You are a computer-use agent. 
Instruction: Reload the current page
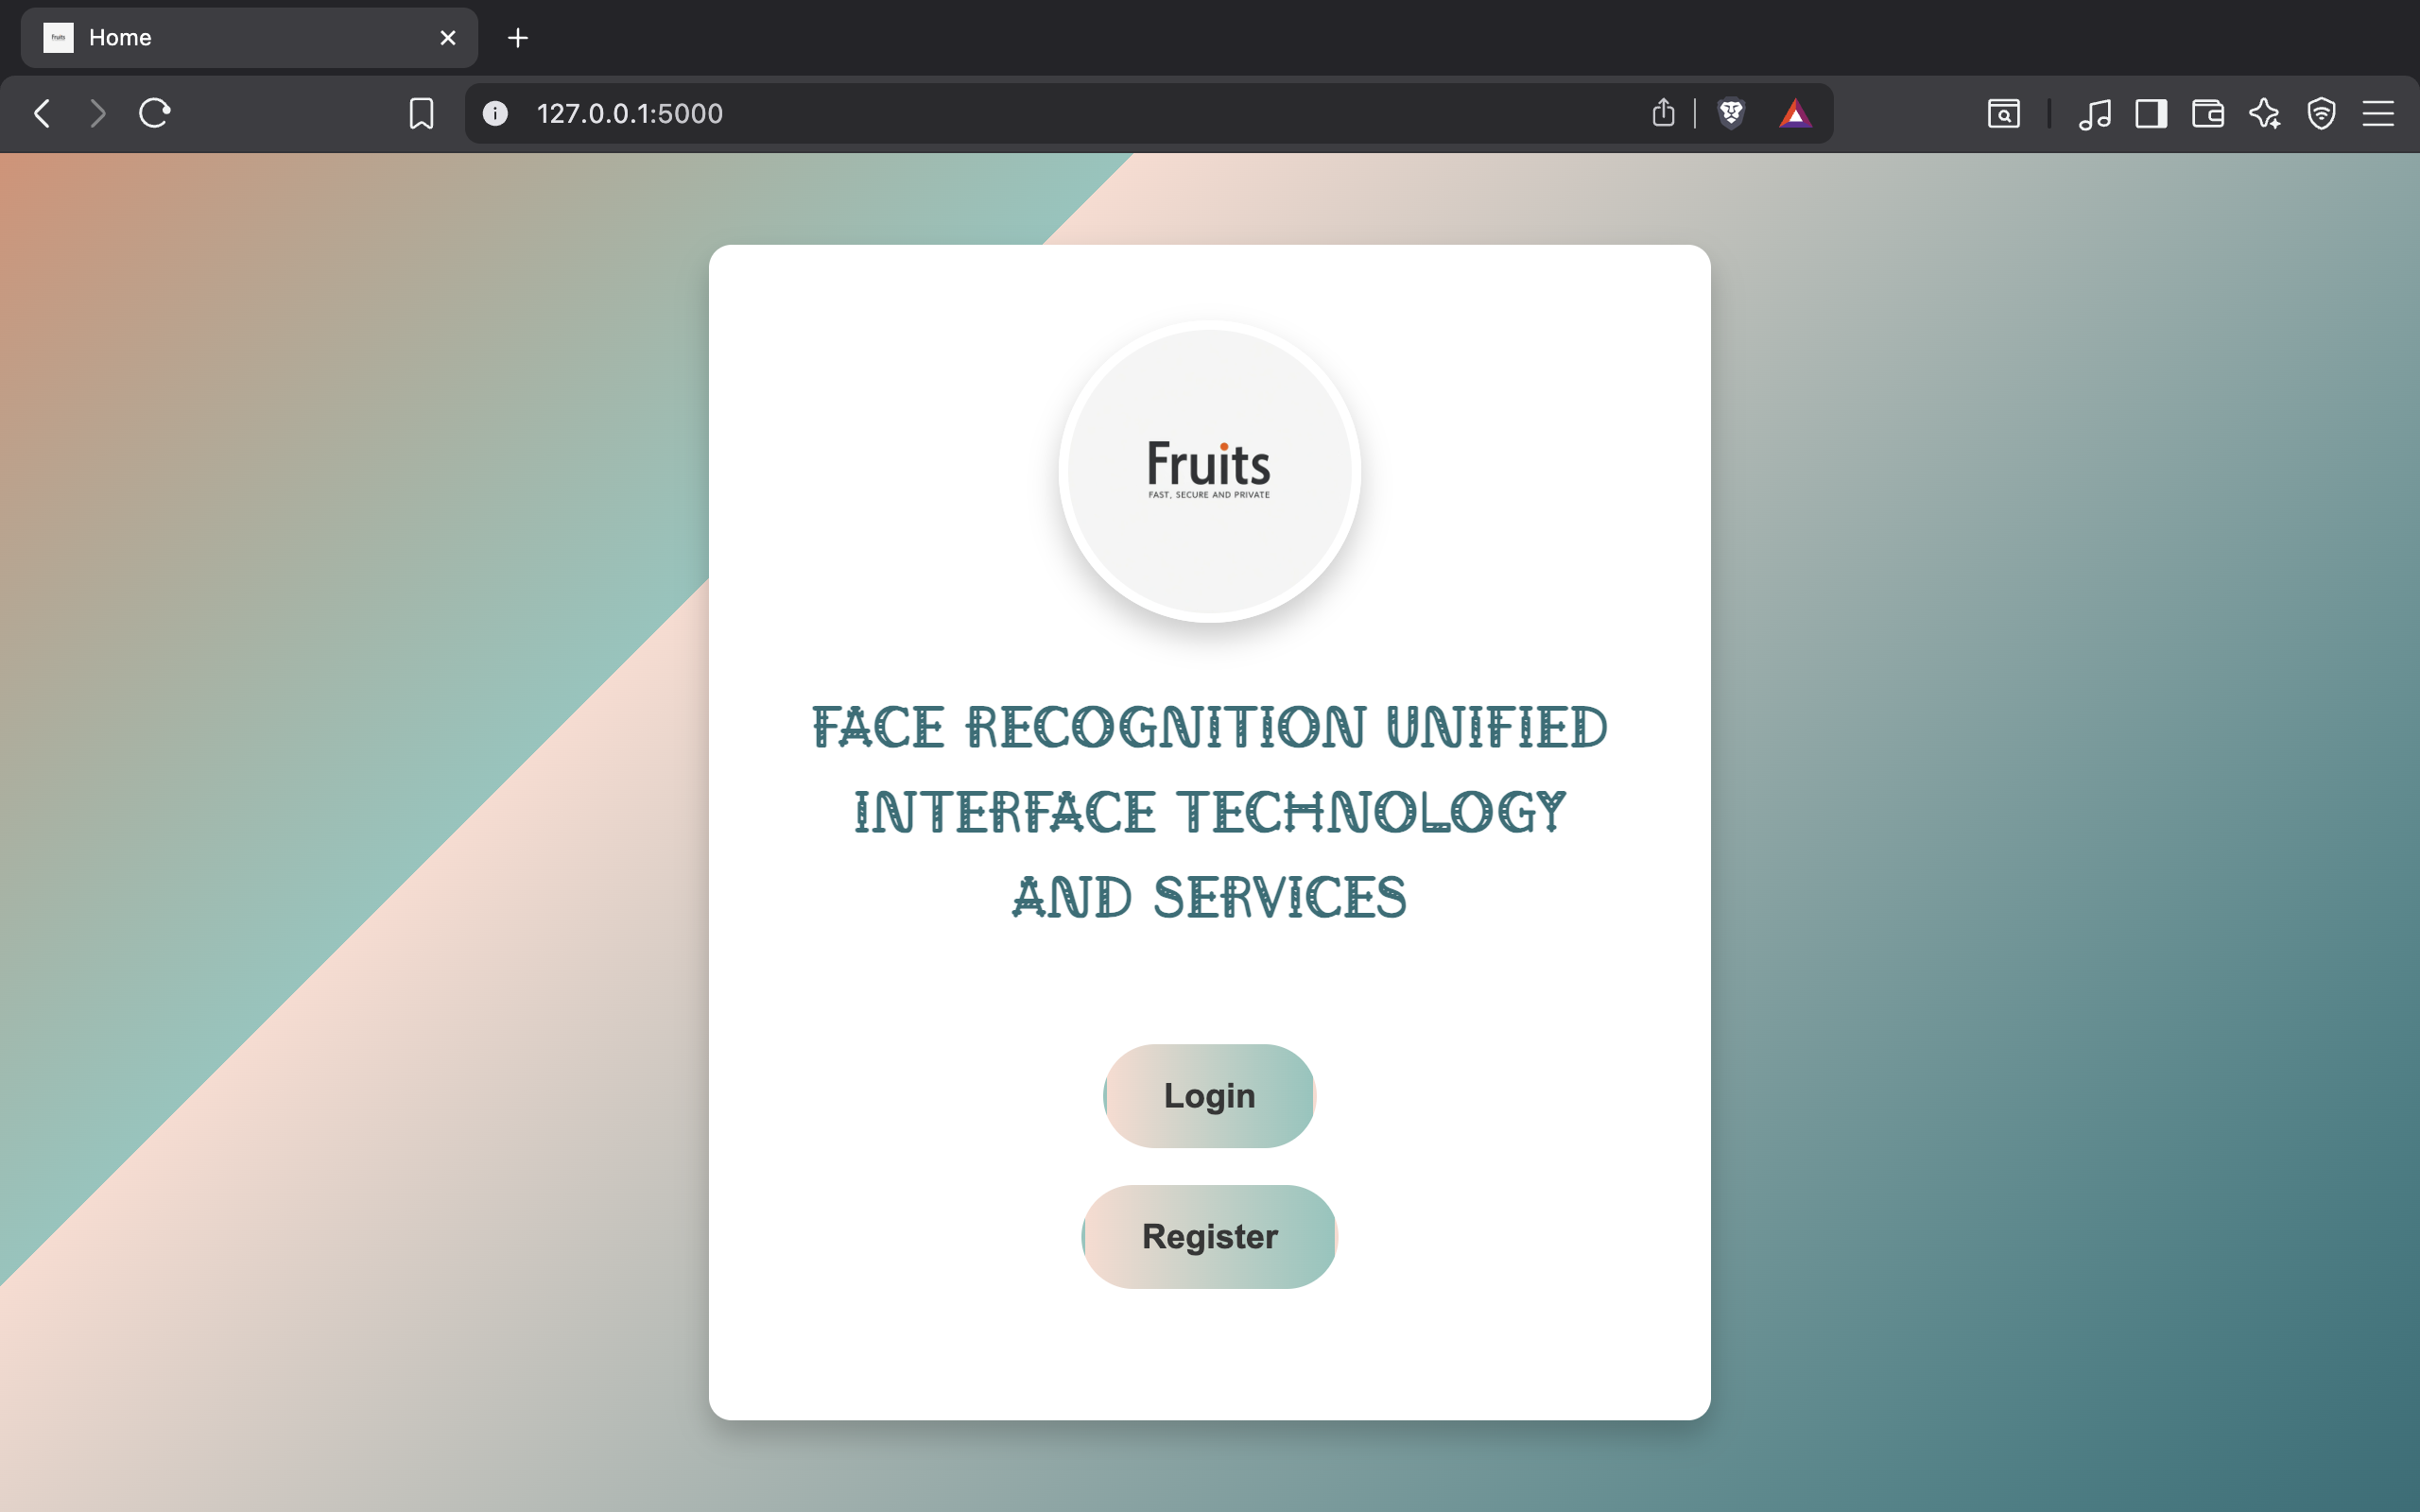pyautogui.click(x=154, y=113)
